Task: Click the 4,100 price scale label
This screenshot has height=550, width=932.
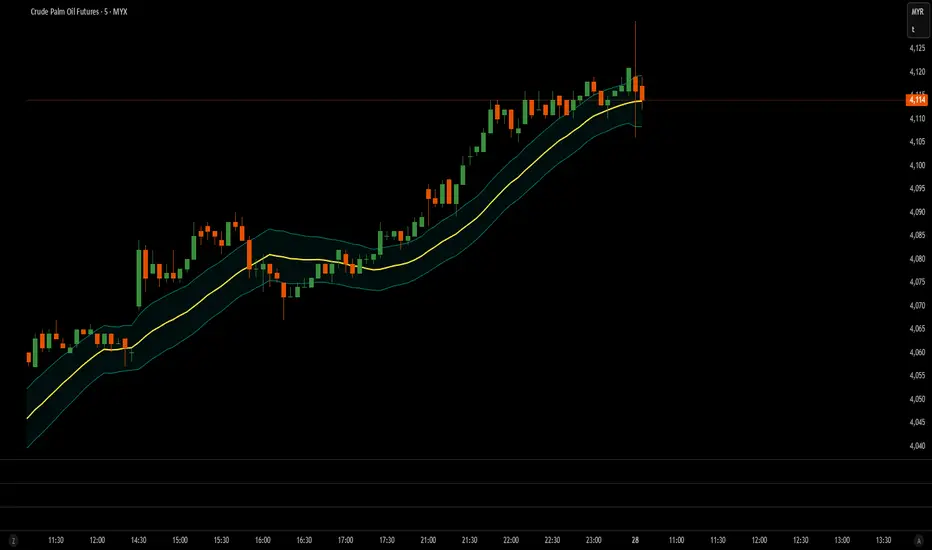Action: pos(917,165)
